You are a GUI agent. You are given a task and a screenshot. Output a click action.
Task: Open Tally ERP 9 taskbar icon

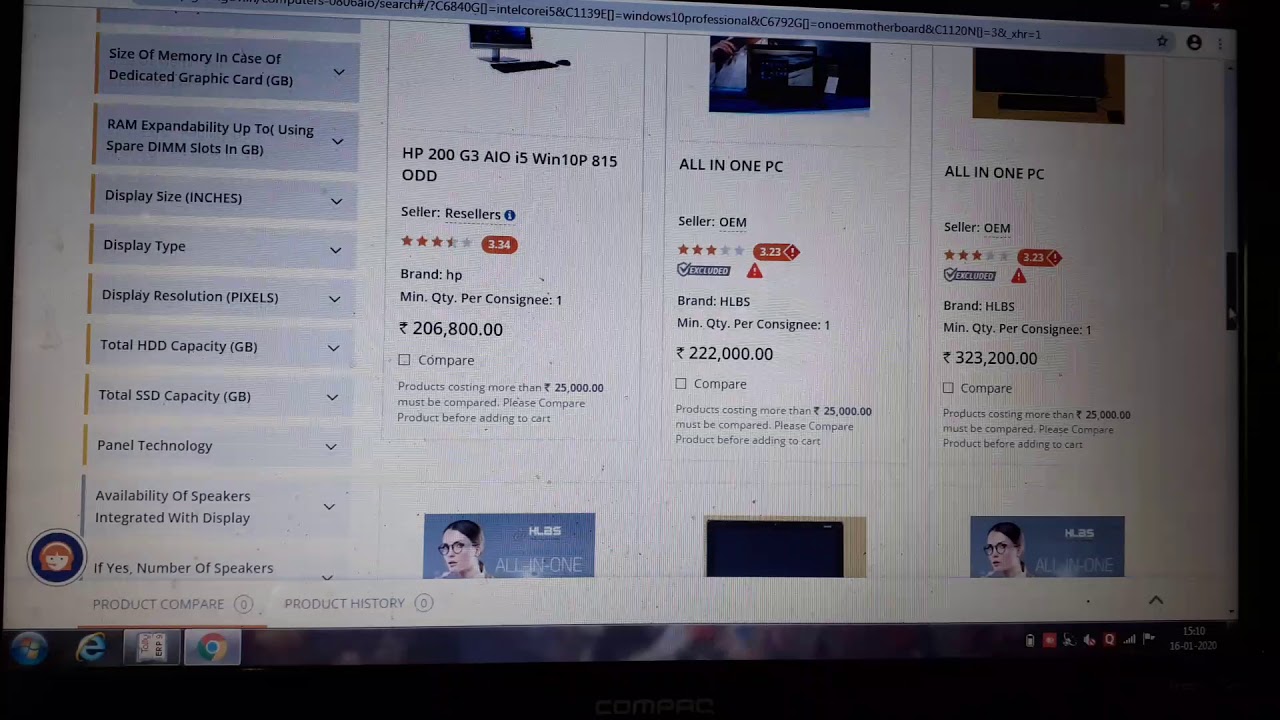152,648
